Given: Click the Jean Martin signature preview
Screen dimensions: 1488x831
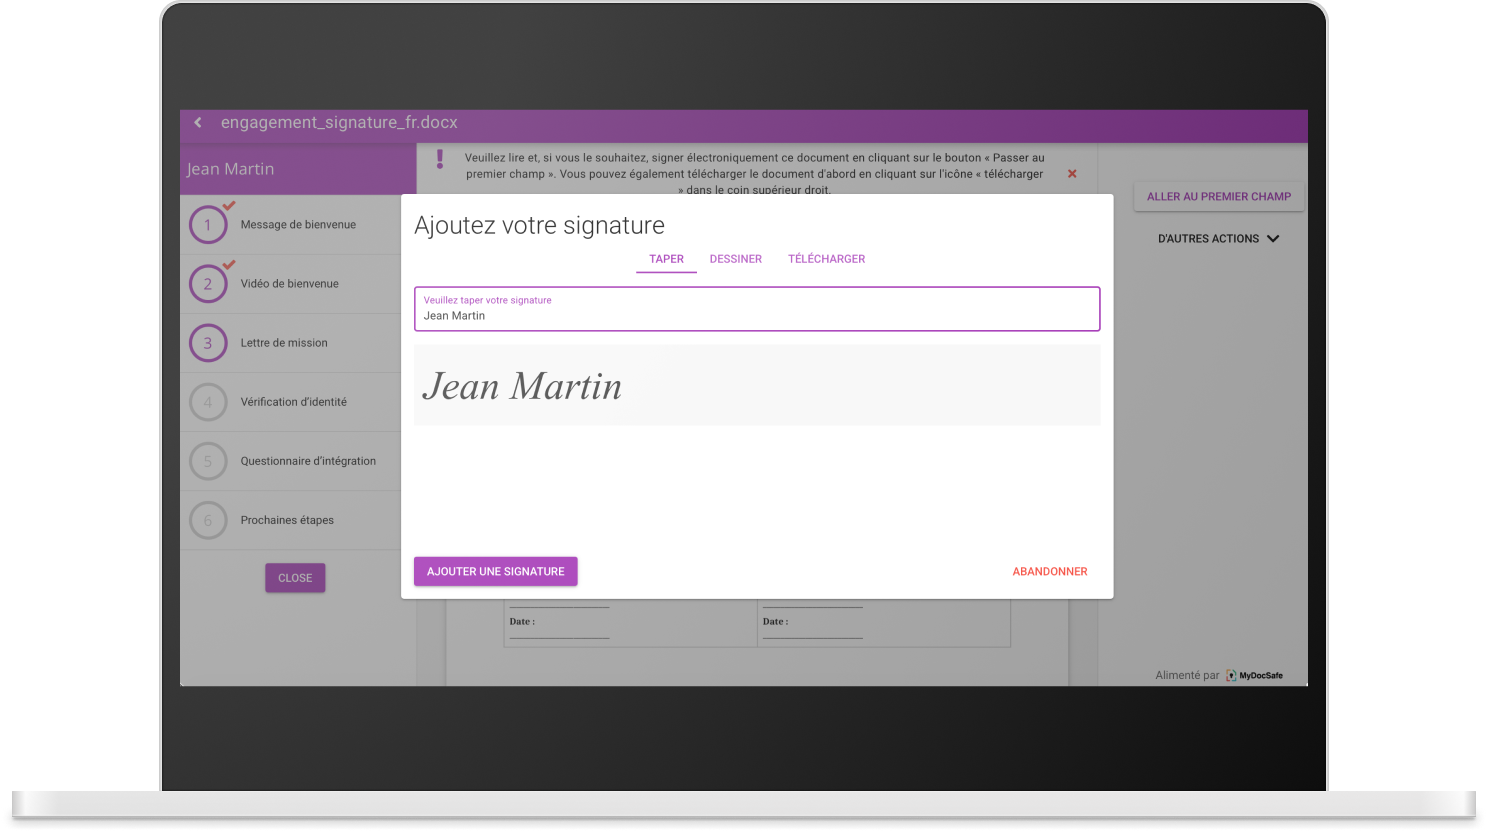Looking at the screenshot, I should pyautogui.click(x=757, y=385).
